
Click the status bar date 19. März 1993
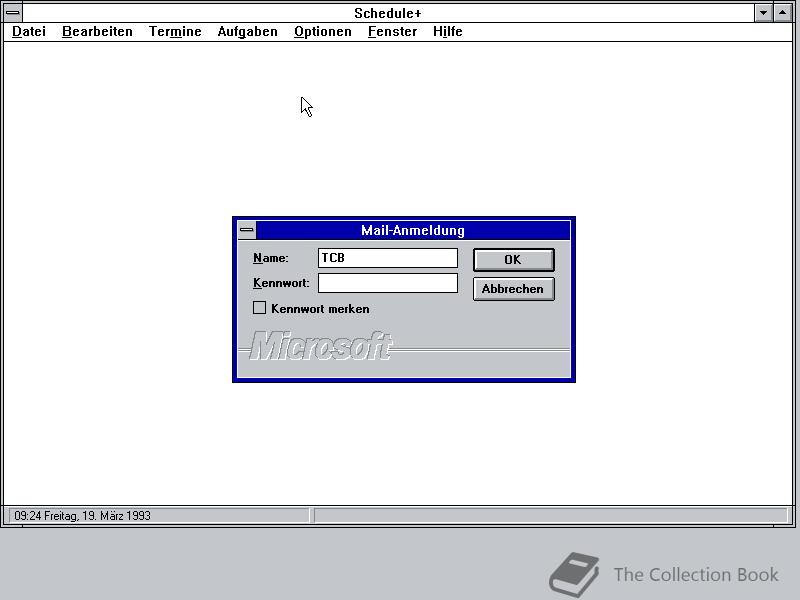(x=116, y=516)
